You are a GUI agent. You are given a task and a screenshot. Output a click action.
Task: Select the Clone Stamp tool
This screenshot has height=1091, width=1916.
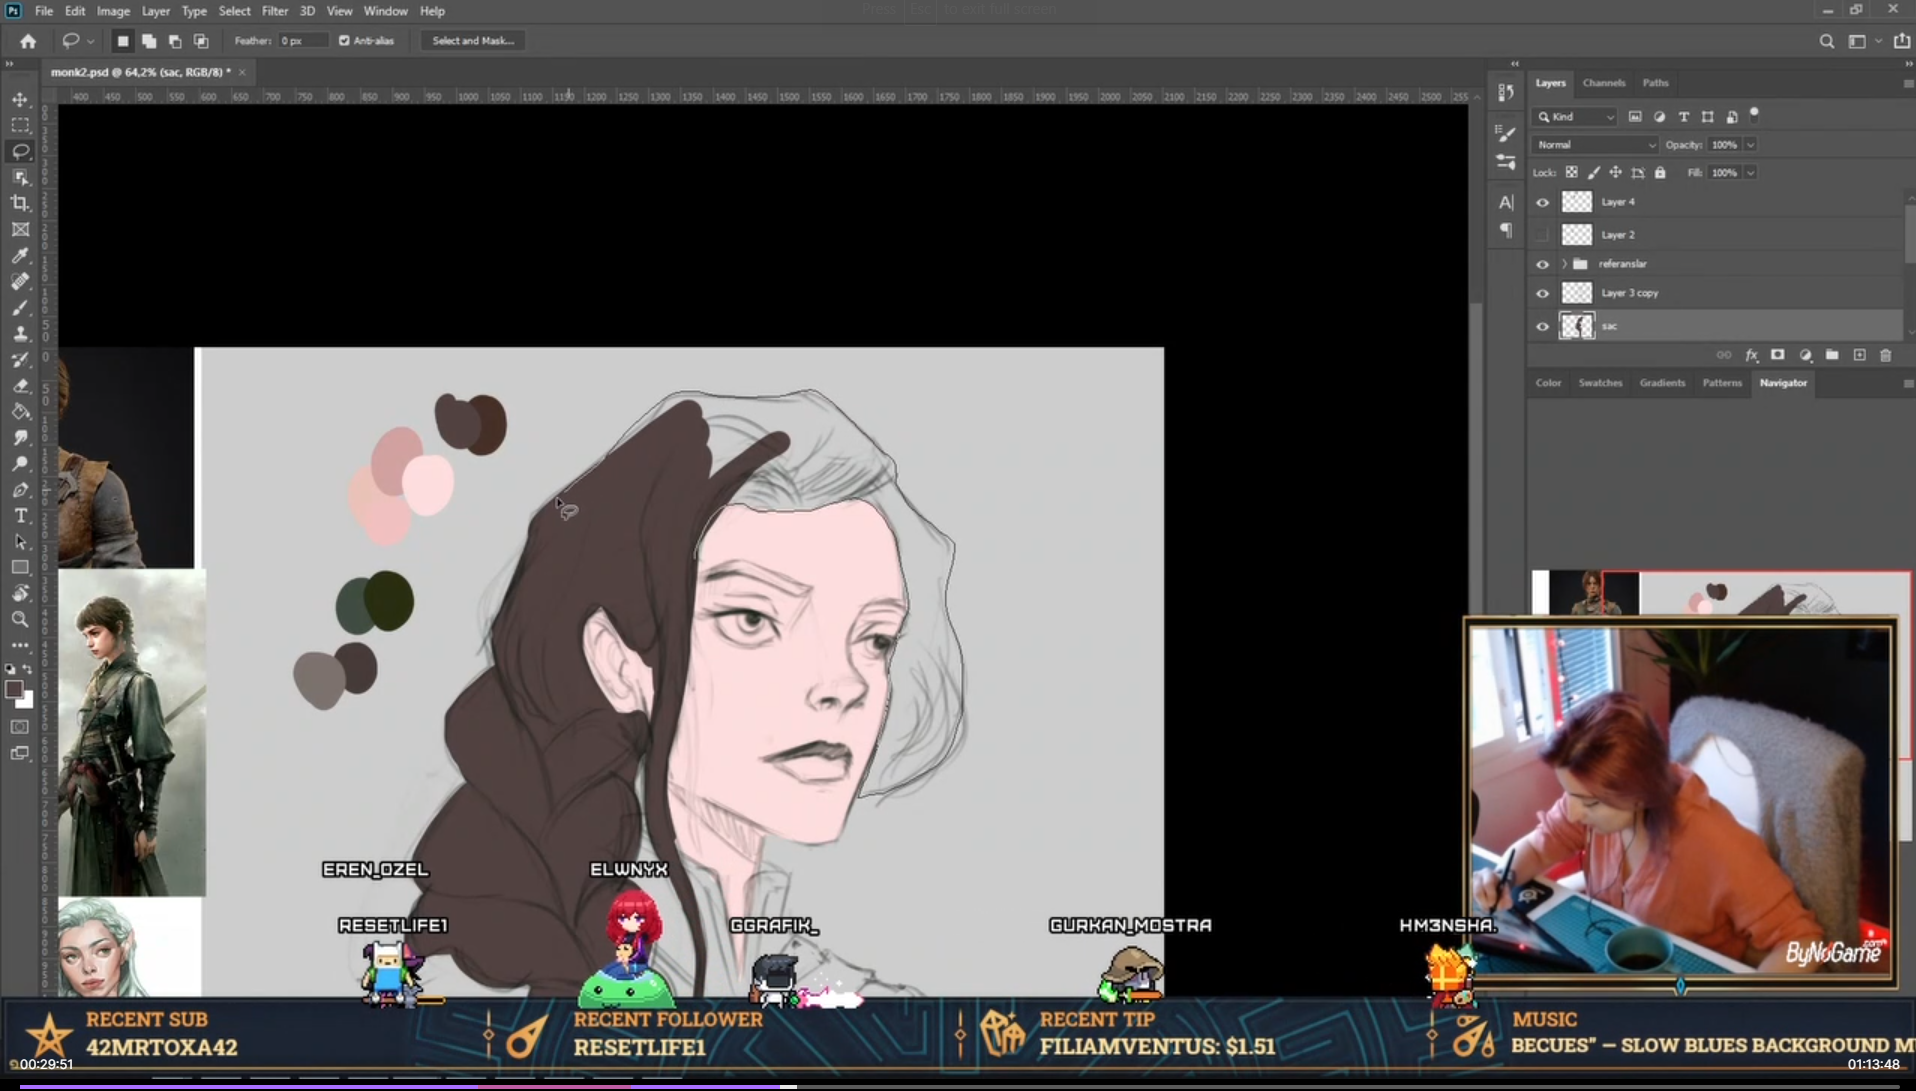[20, 333]
